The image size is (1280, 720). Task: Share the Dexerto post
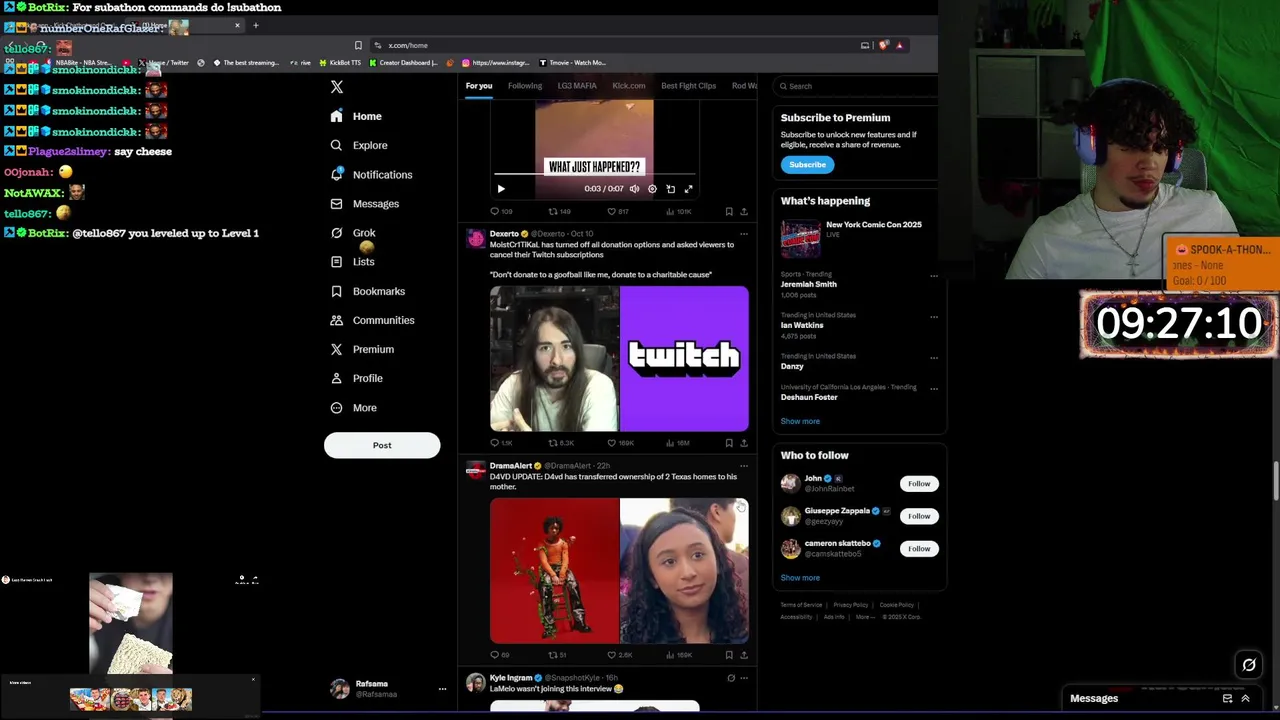tap(743, 442)
